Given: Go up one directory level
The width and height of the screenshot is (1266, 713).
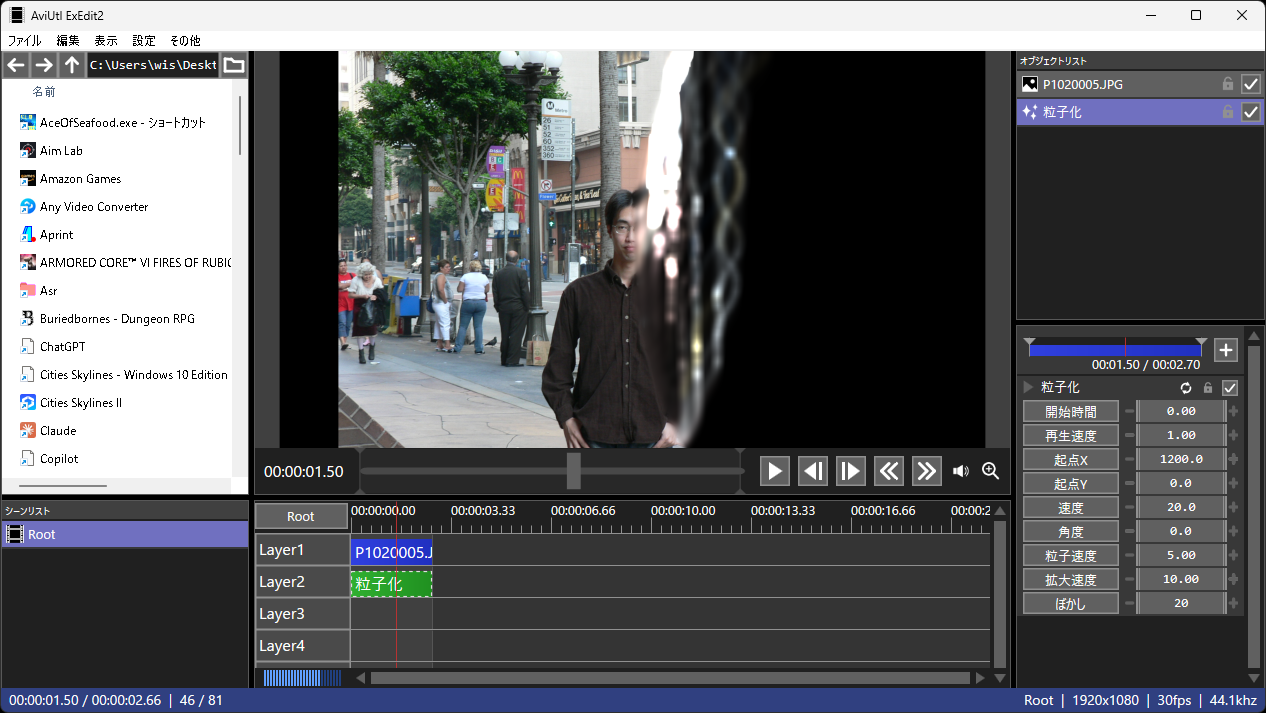Looking at the screenshot, I should [x=71, y=65].
